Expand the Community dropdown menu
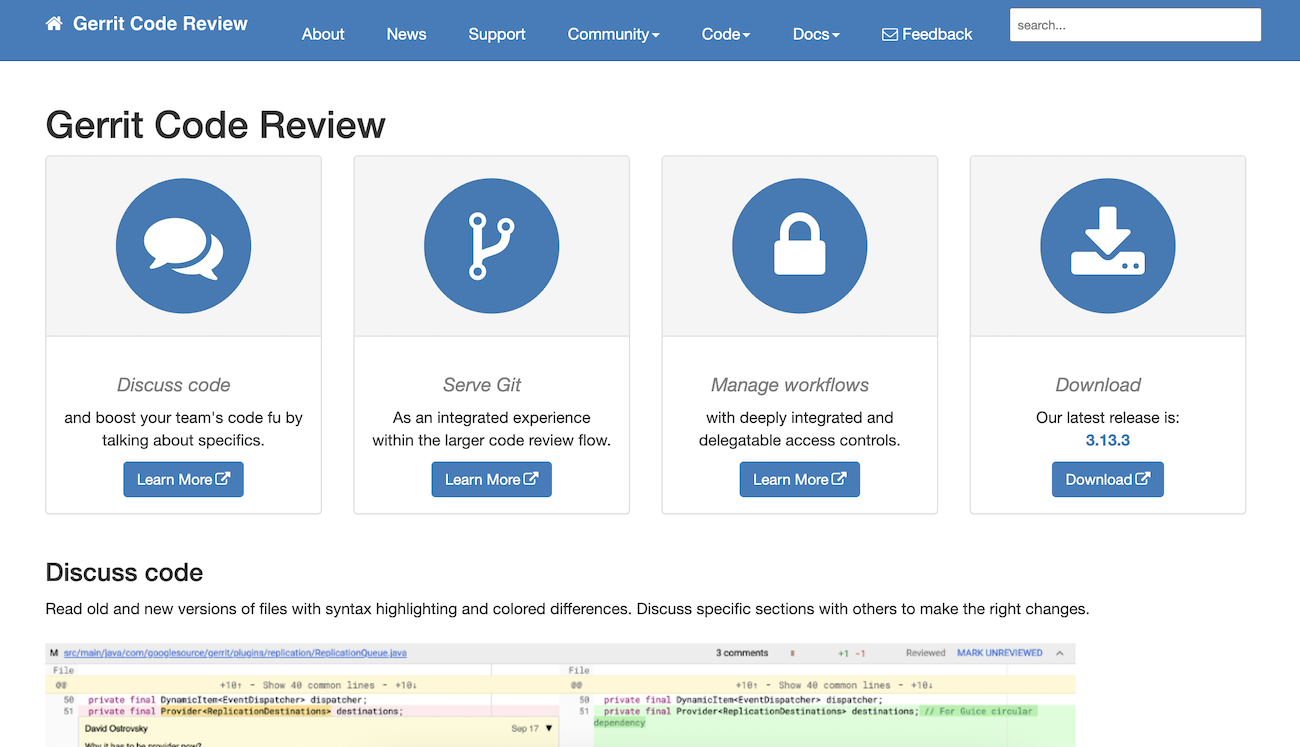Viewport: 1300px width, 747px height. [x=613, y=34]
